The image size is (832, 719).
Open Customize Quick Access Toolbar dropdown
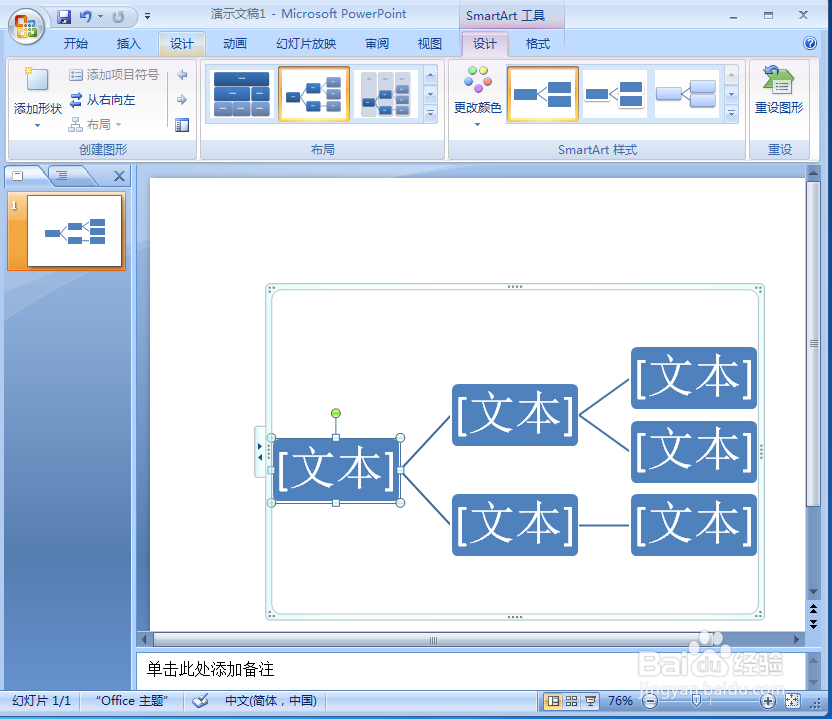[148, 16]
